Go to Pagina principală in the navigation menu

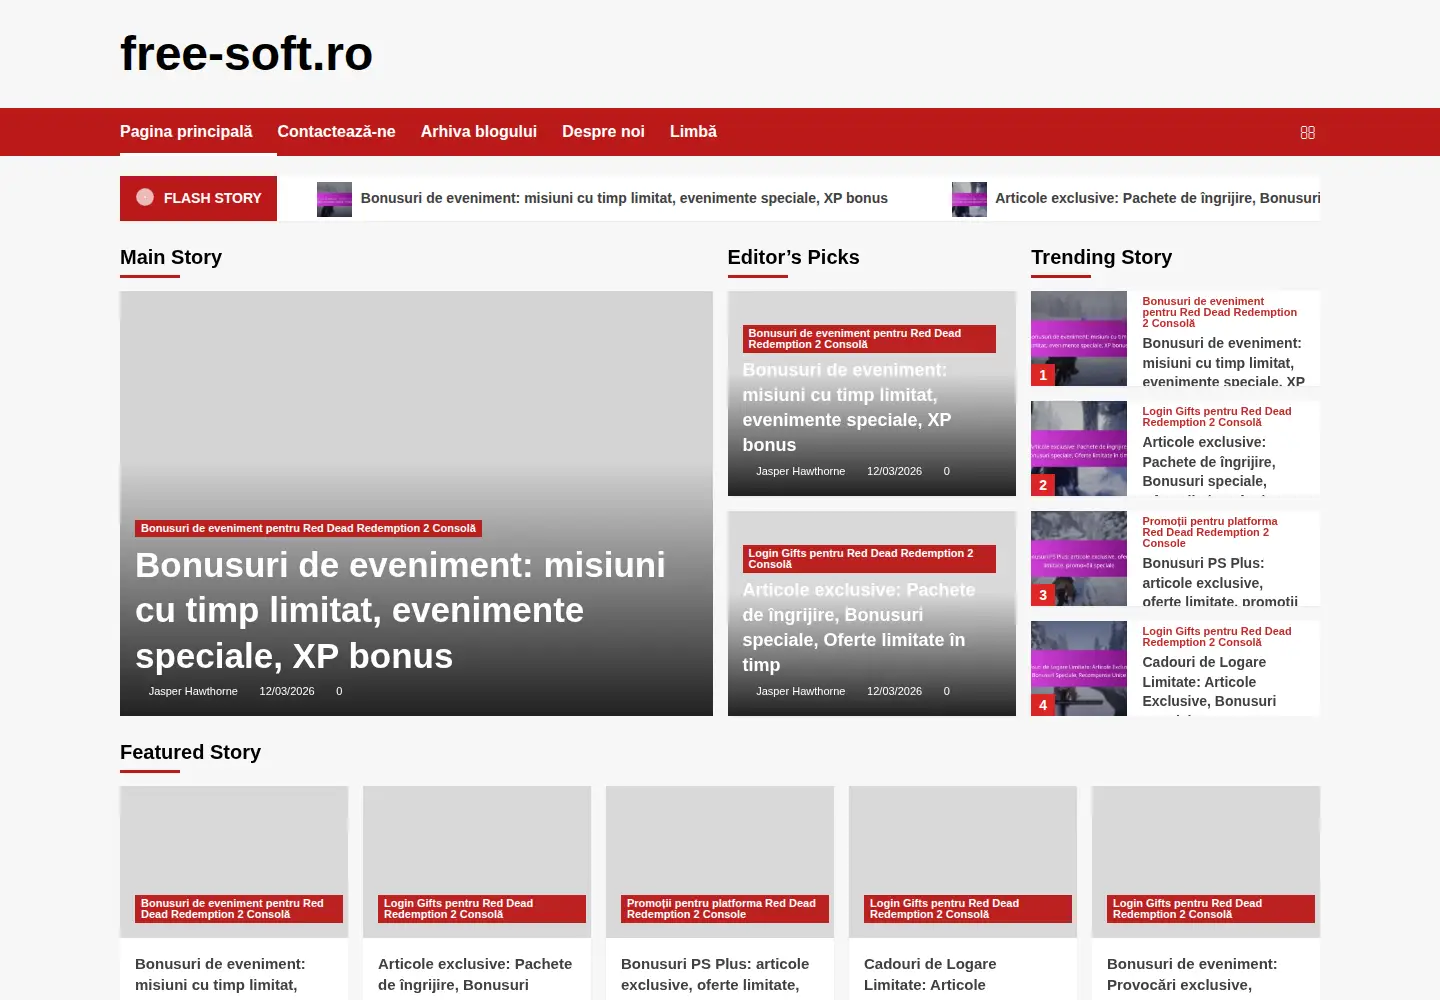coord(186,132)
